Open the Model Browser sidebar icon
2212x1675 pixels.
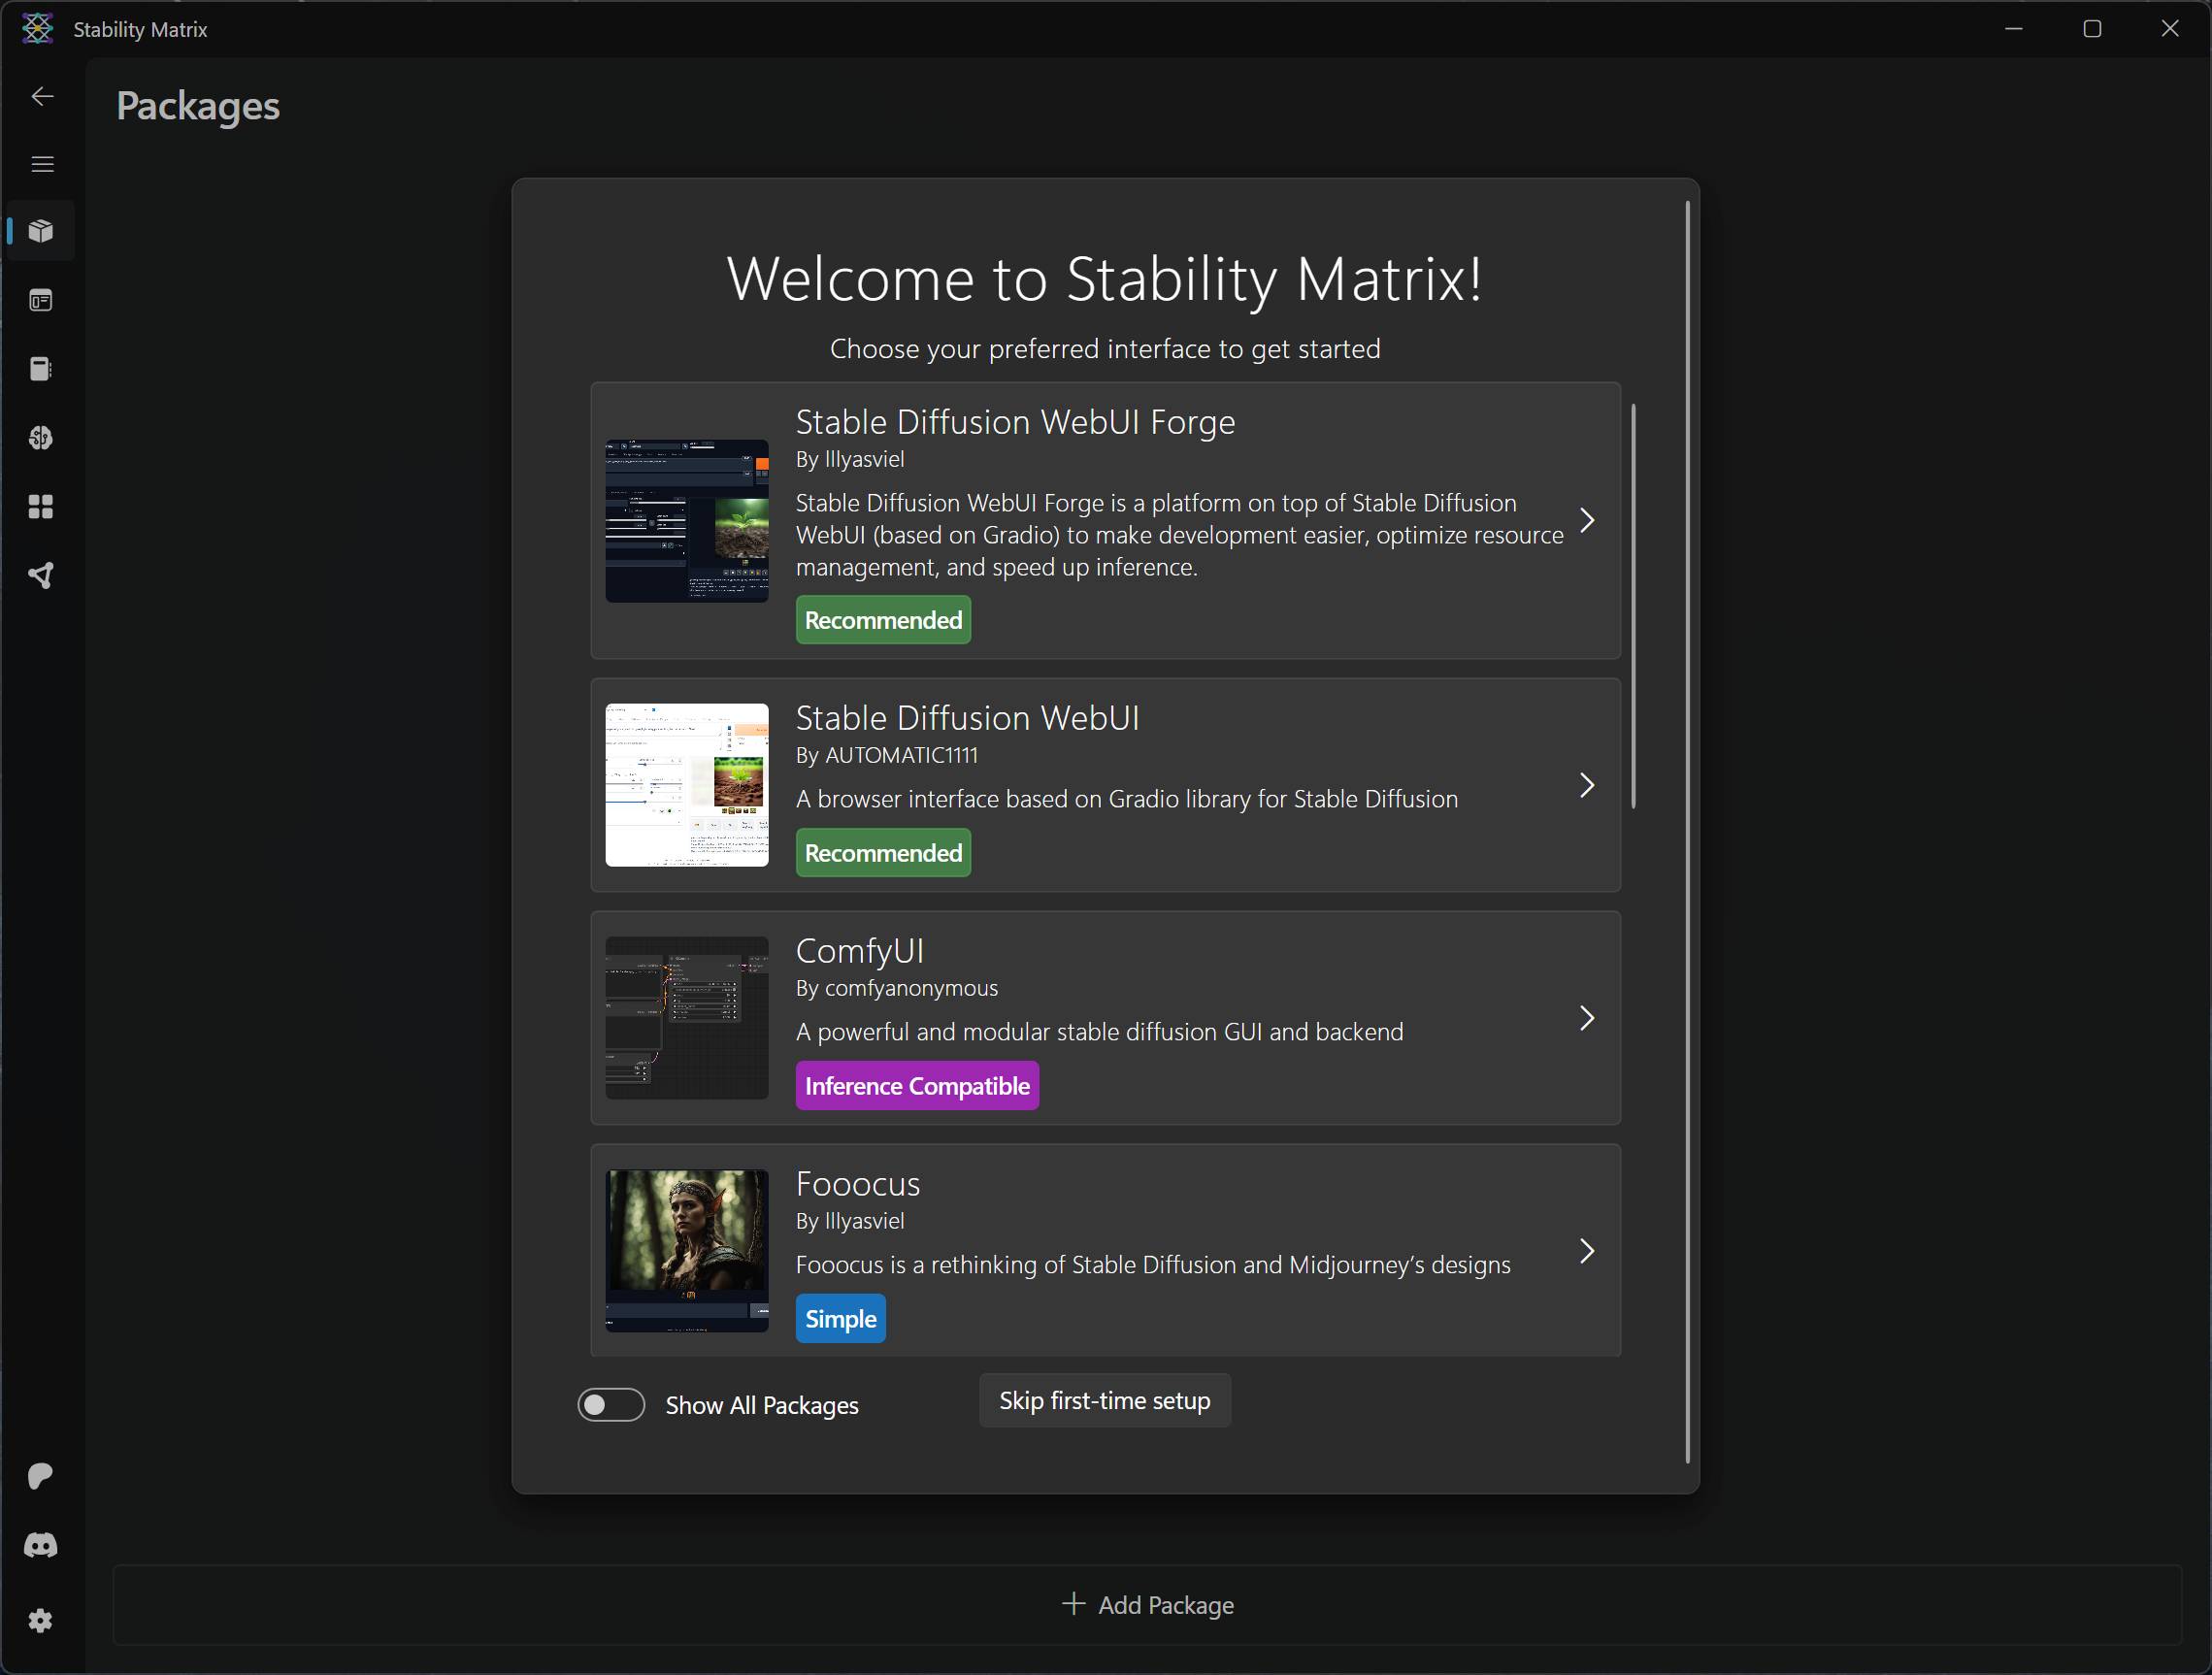pyautogui.click(x=41, y=438)
